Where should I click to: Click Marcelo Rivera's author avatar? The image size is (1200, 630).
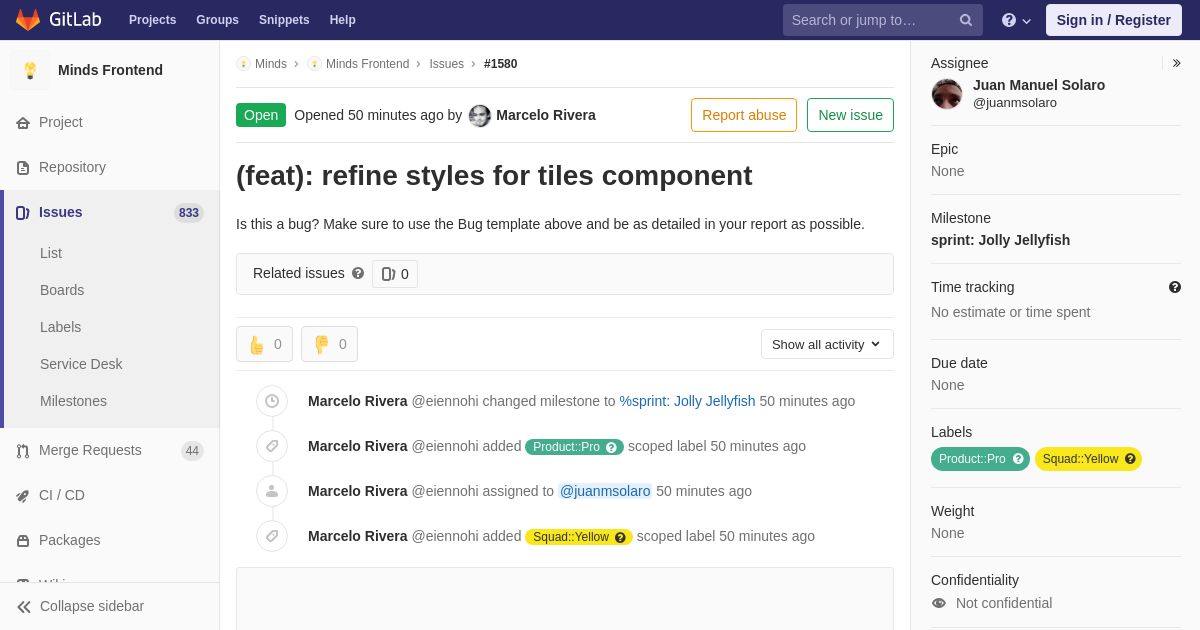480,115
